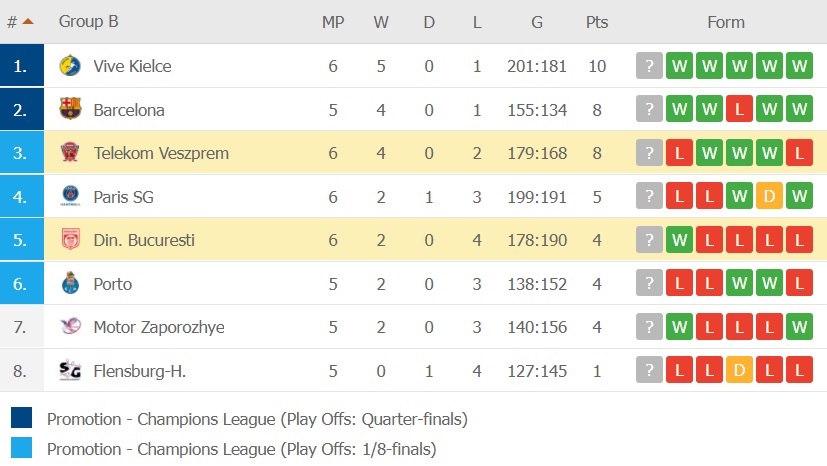Click the Vive Kielce team logo

pyautogui.click(x=70, y=66)
